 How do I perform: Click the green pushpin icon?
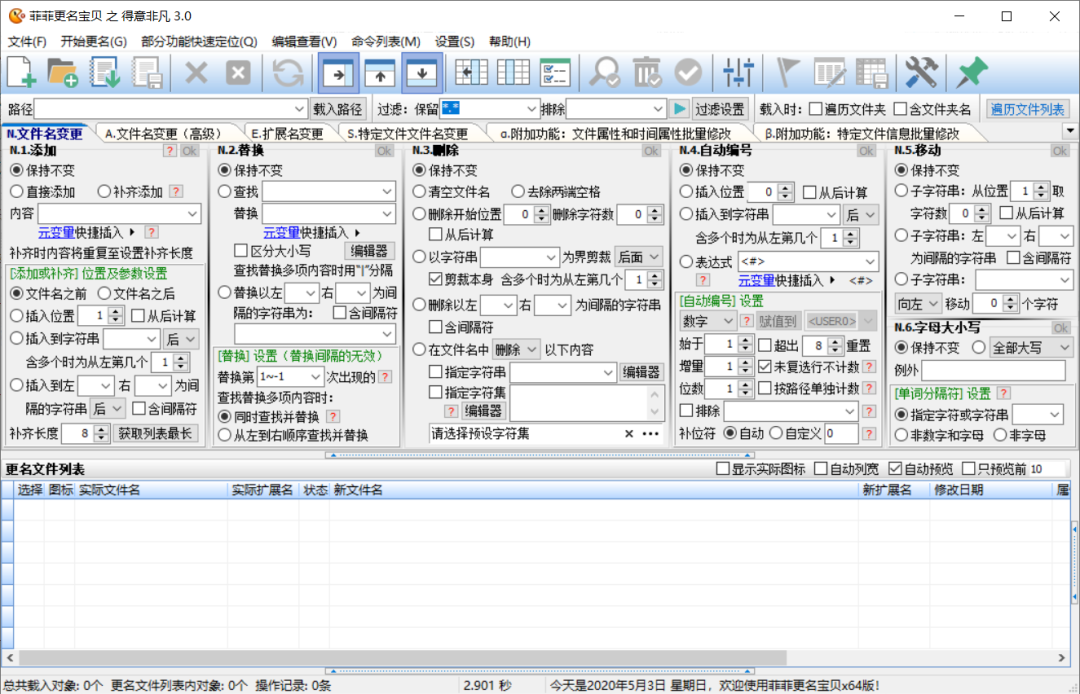click(x=971, y=72)
